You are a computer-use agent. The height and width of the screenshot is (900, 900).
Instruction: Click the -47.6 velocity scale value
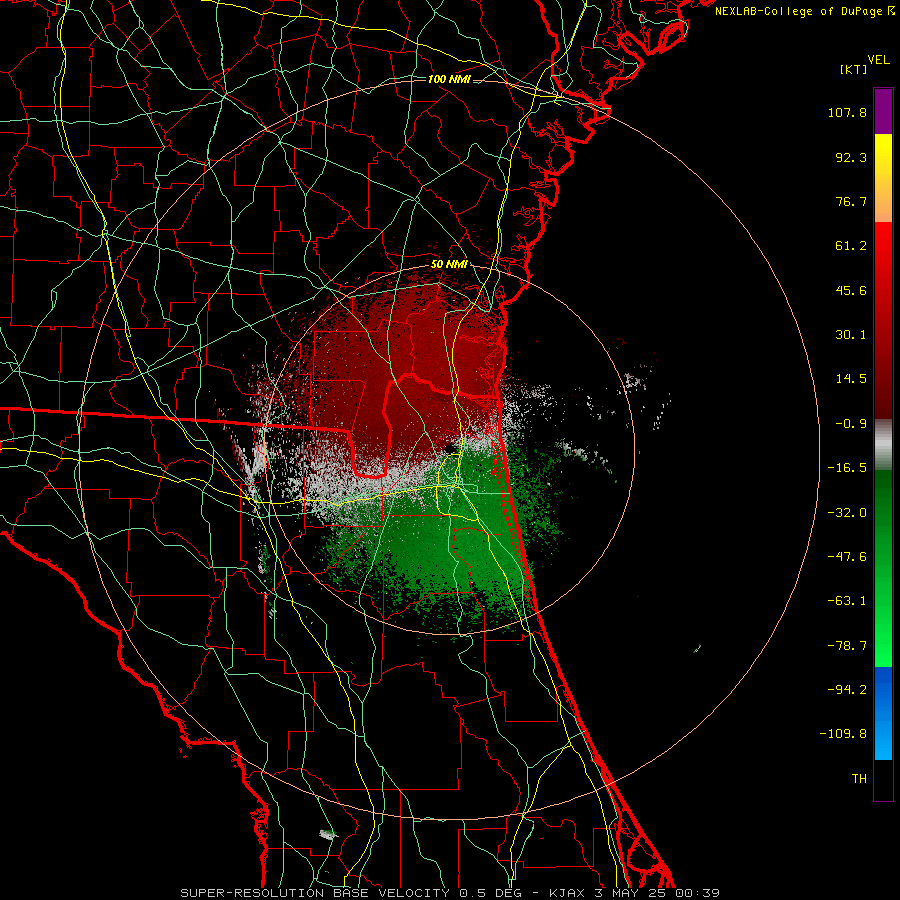[847, 557]
